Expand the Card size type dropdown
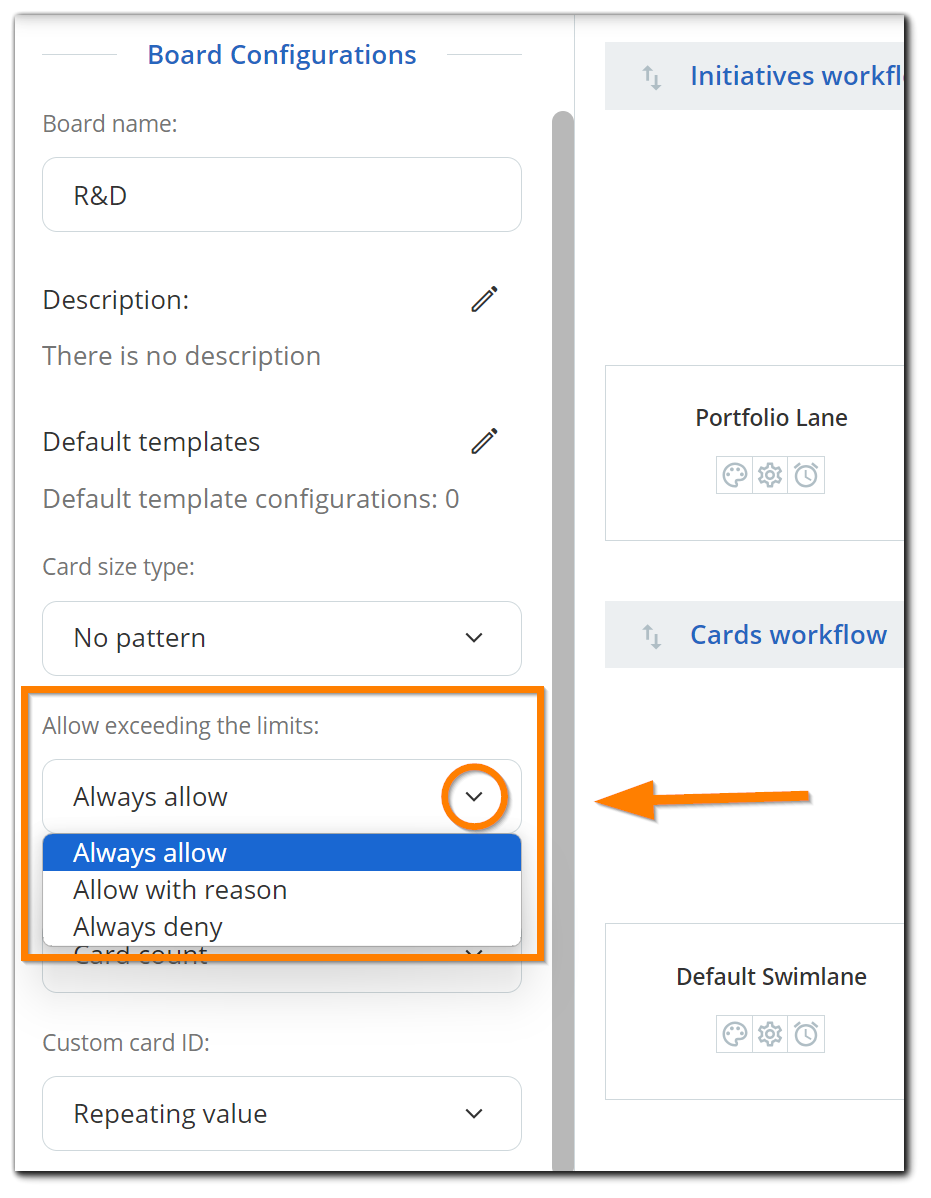The image size is (931, 1198). tap(282, 638)
